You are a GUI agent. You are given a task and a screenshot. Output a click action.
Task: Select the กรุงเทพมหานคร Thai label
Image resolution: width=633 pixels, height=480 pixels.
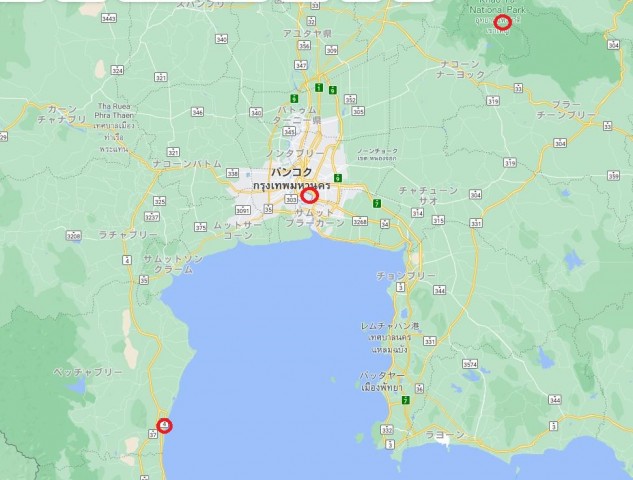[291, 186]
